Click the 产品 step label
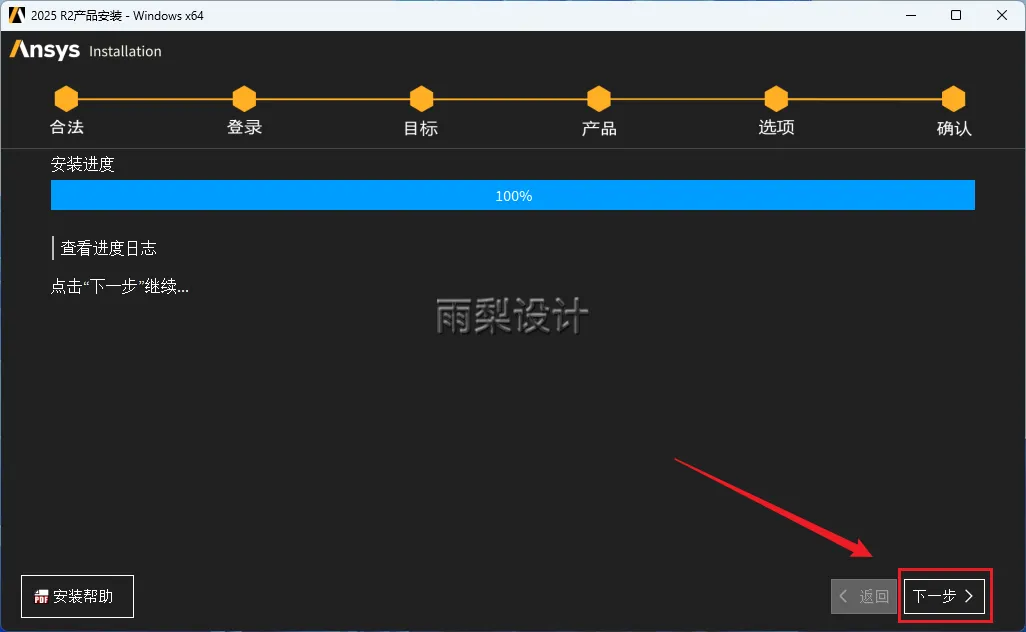 [599, 128]
